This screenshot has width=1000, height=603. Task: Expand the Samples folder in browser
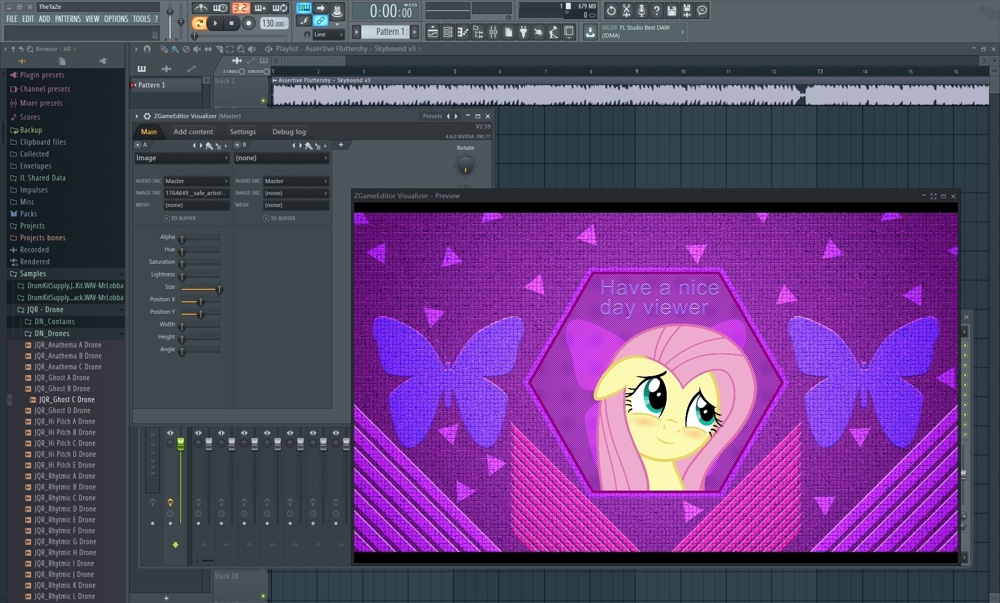tap(33, 273)
